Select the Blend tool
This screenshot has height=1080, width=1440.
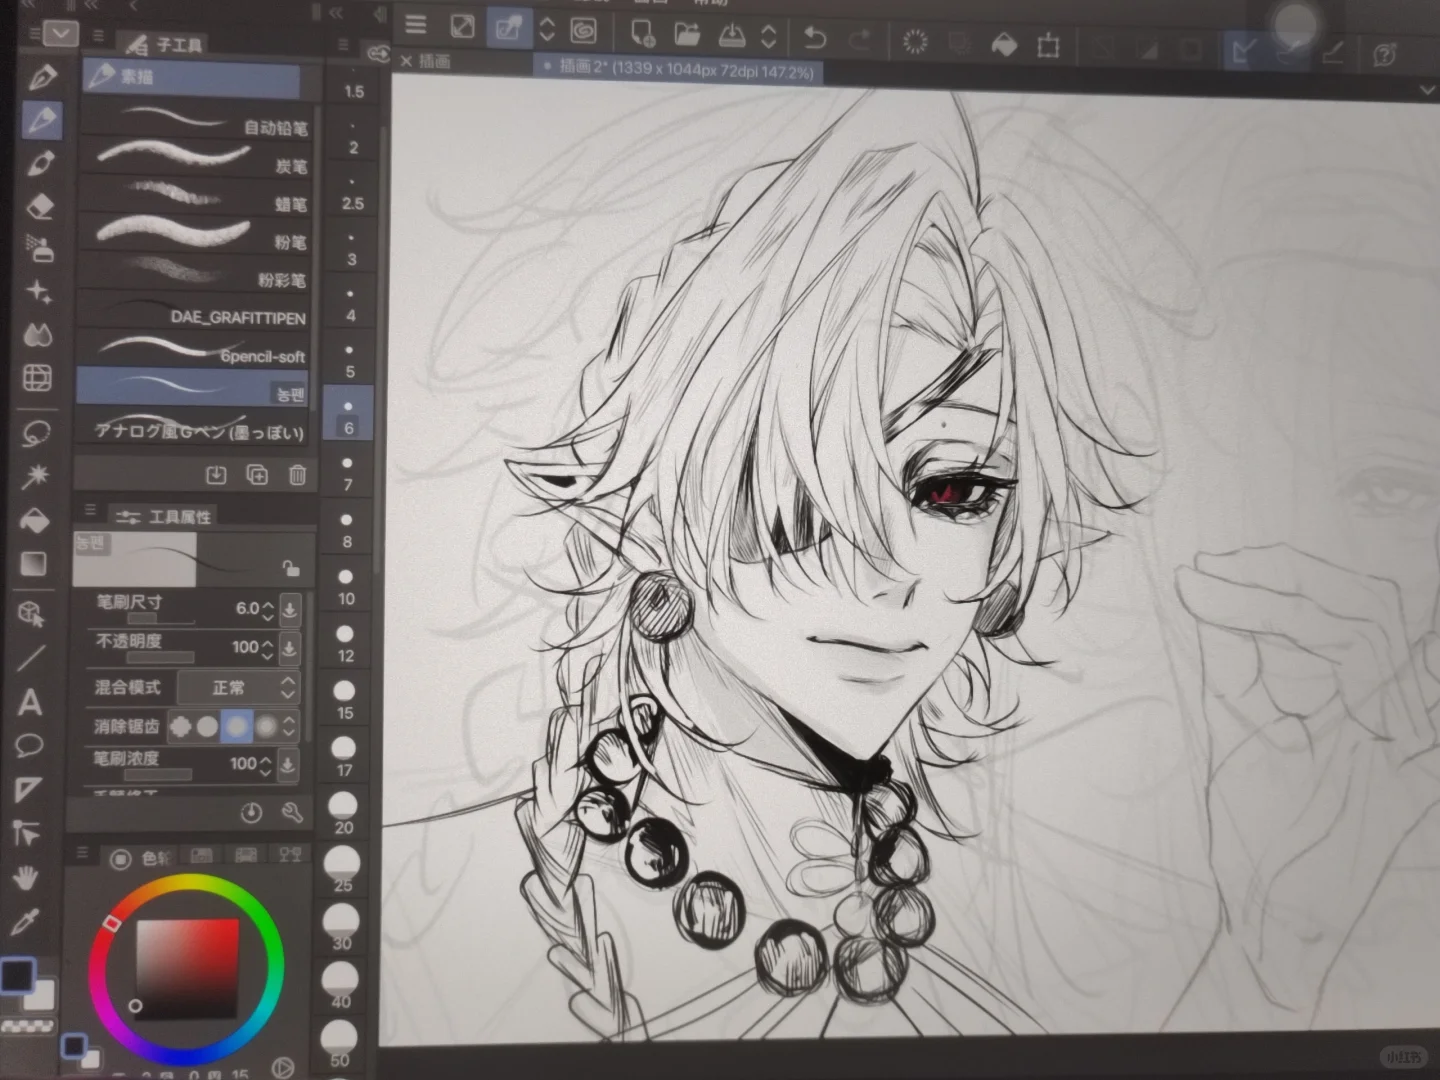coord(38,335)
